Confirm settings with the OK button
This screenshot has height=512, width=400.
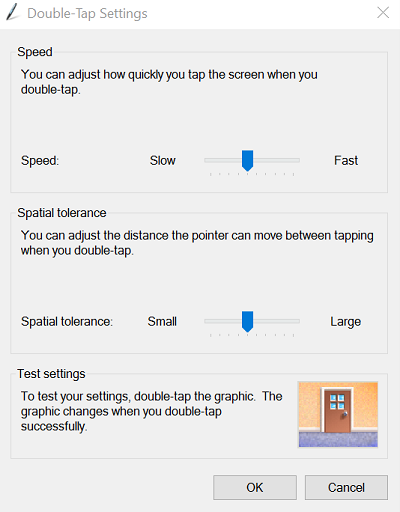coord(255,487)
